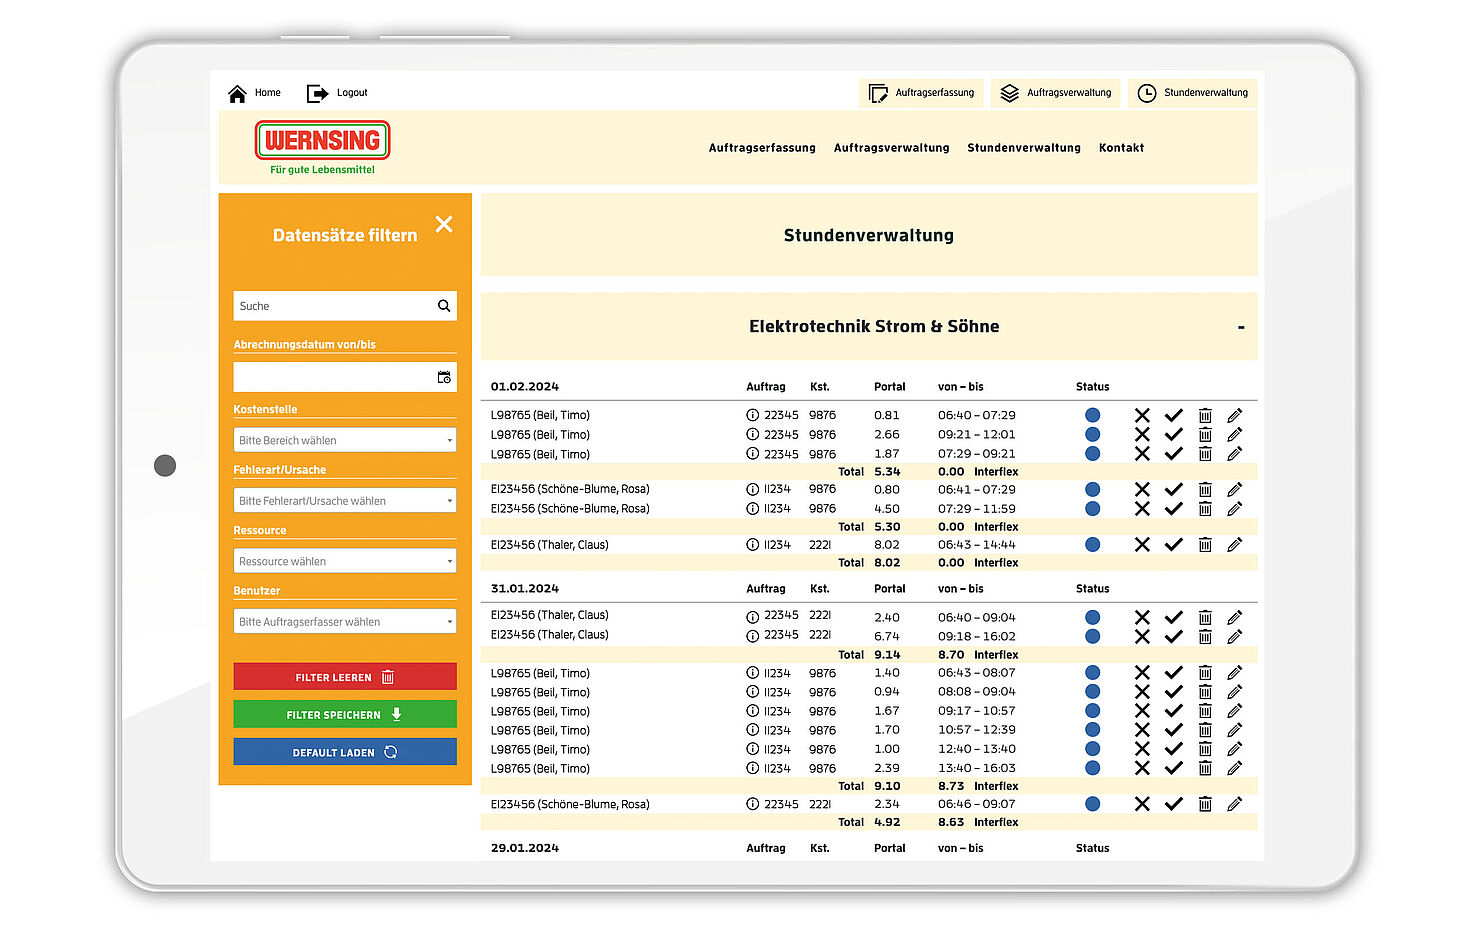Edit the 06:40 – 07:29 entry with pencil
The image size is (1484, 934).
(1235, 415)
